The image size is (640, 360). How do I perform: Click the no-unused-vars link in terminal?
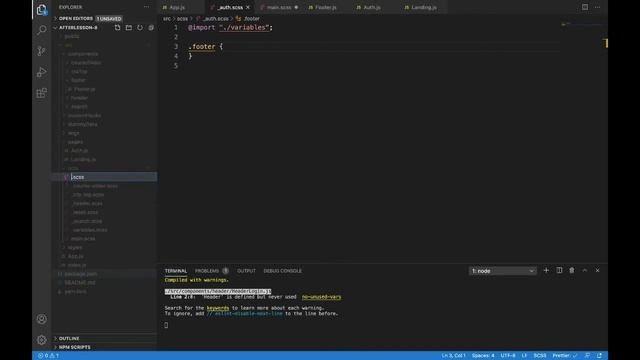click(321, 297)
